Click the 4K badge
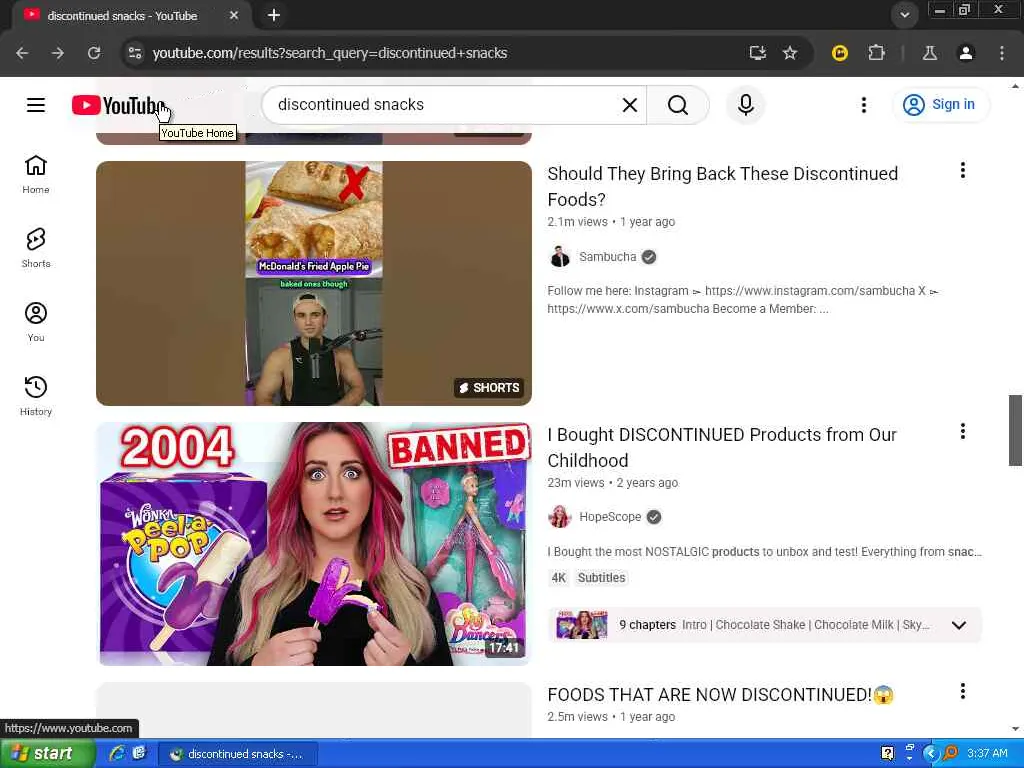 (x=558, y=577)
